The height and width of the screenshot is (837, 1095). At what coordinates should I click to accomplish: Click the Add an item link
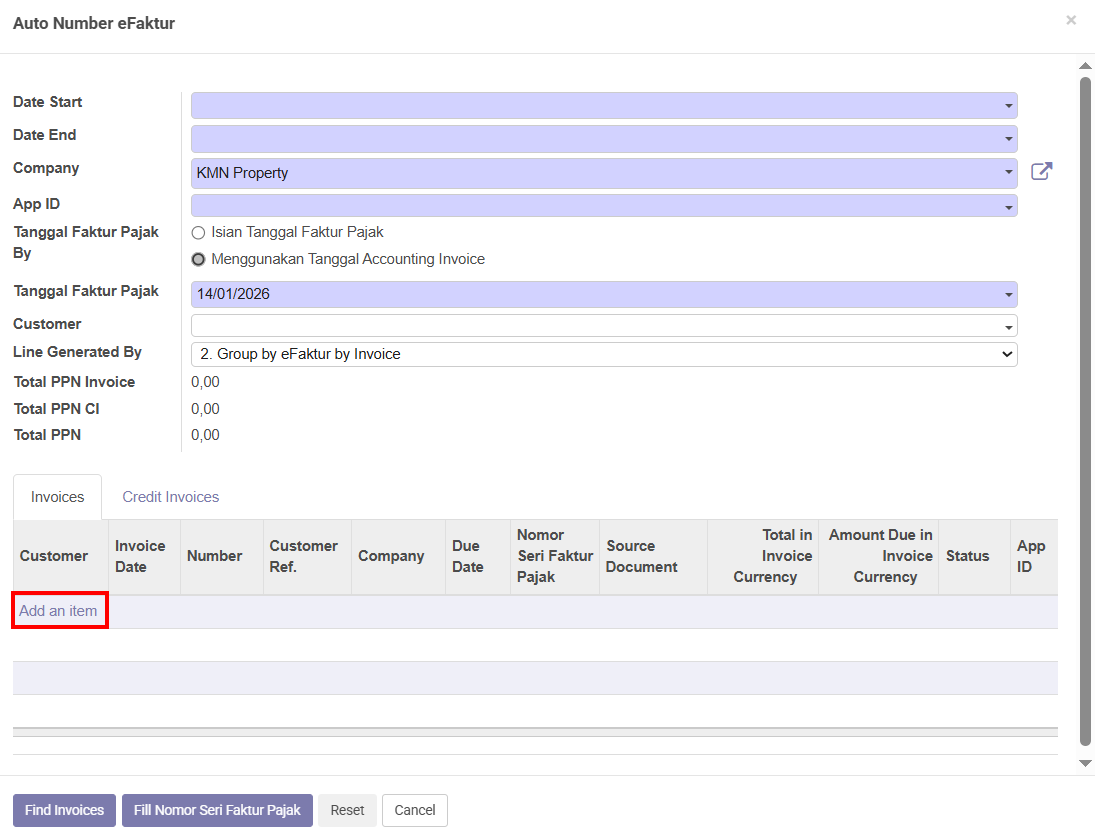tap(58, 611)
